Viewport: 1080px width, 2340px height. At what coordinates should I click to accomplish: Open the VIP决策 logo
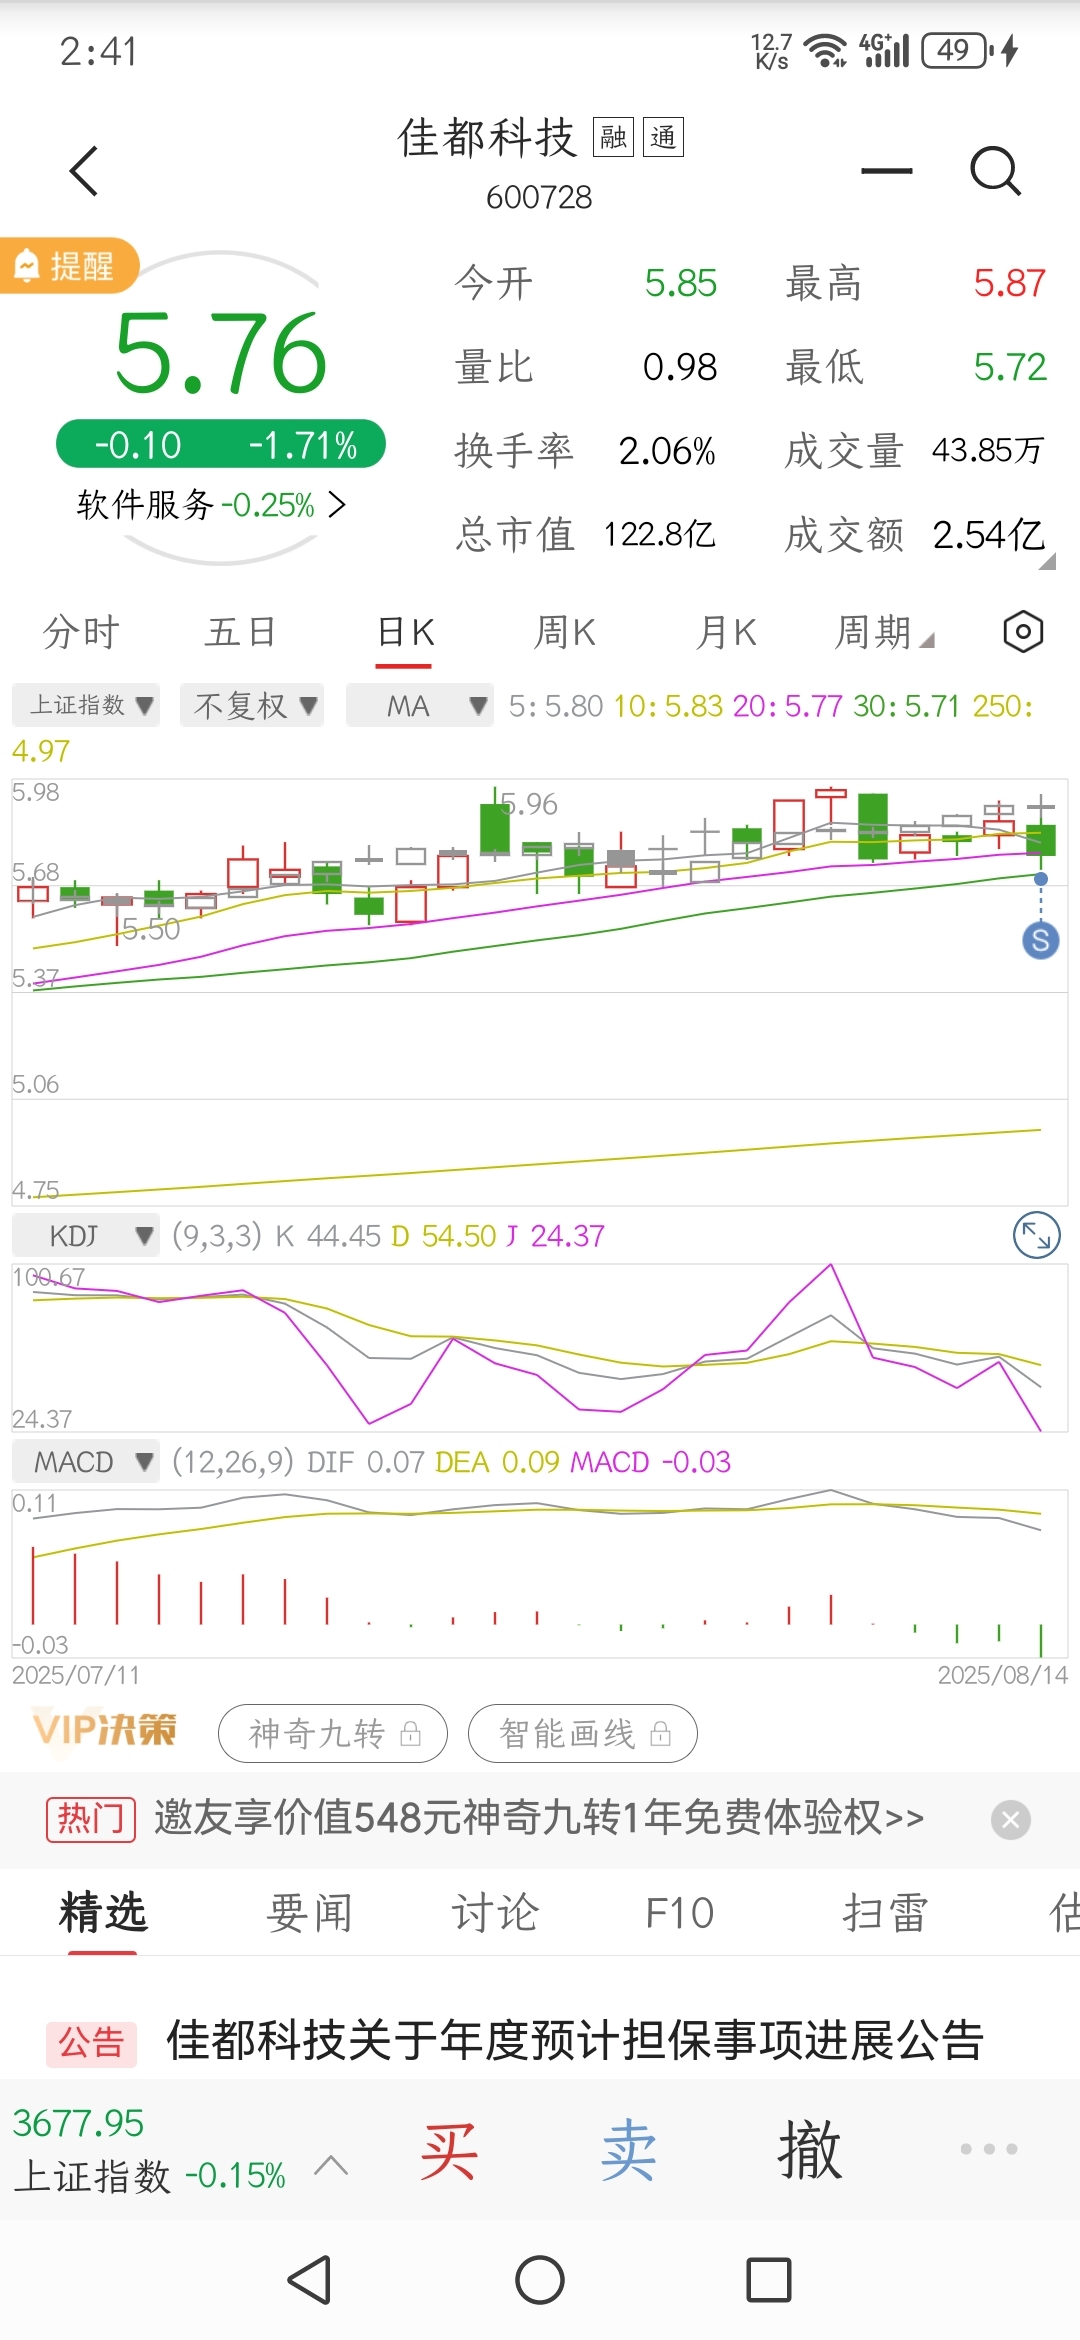pos(104,1729)
